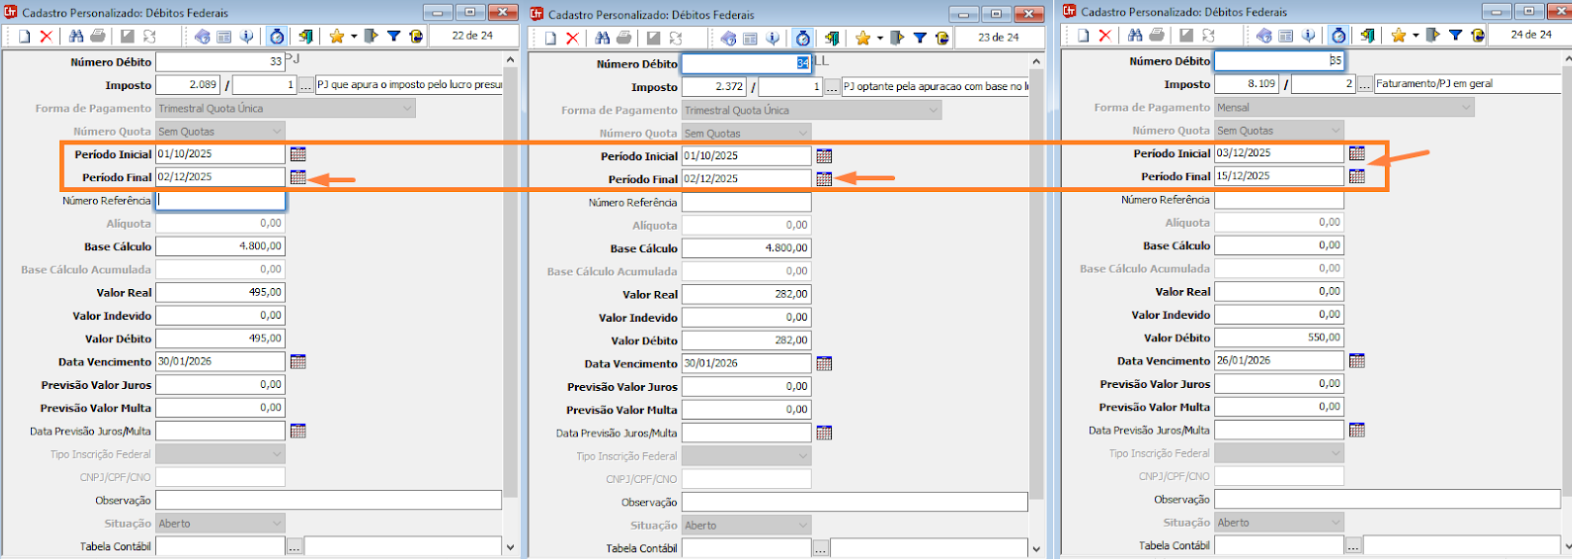Open the Forma de Pagamento dropdown showing Mensal
This screenshot has height=559, width=1572.
tap(1466, 107)
